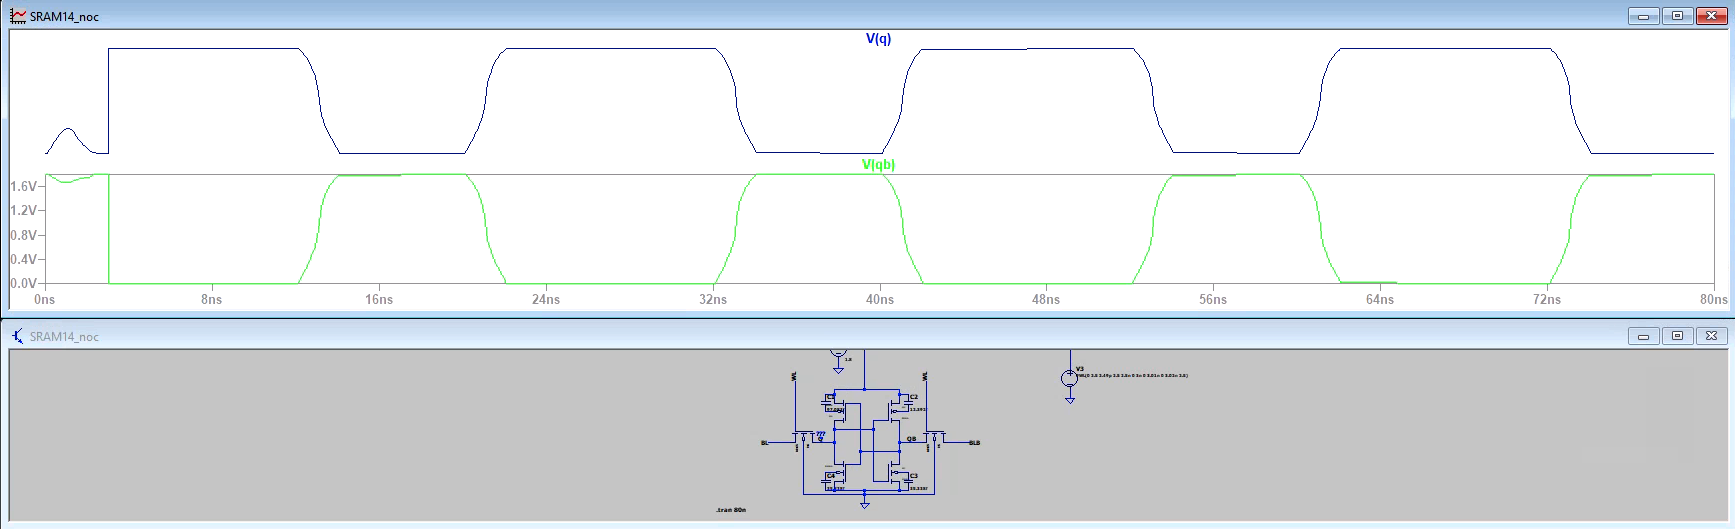Image resolution: width=1735 pixels, height=529 pixels.
Task: Click the 0.8V vertical axis label
Action: 24,235
